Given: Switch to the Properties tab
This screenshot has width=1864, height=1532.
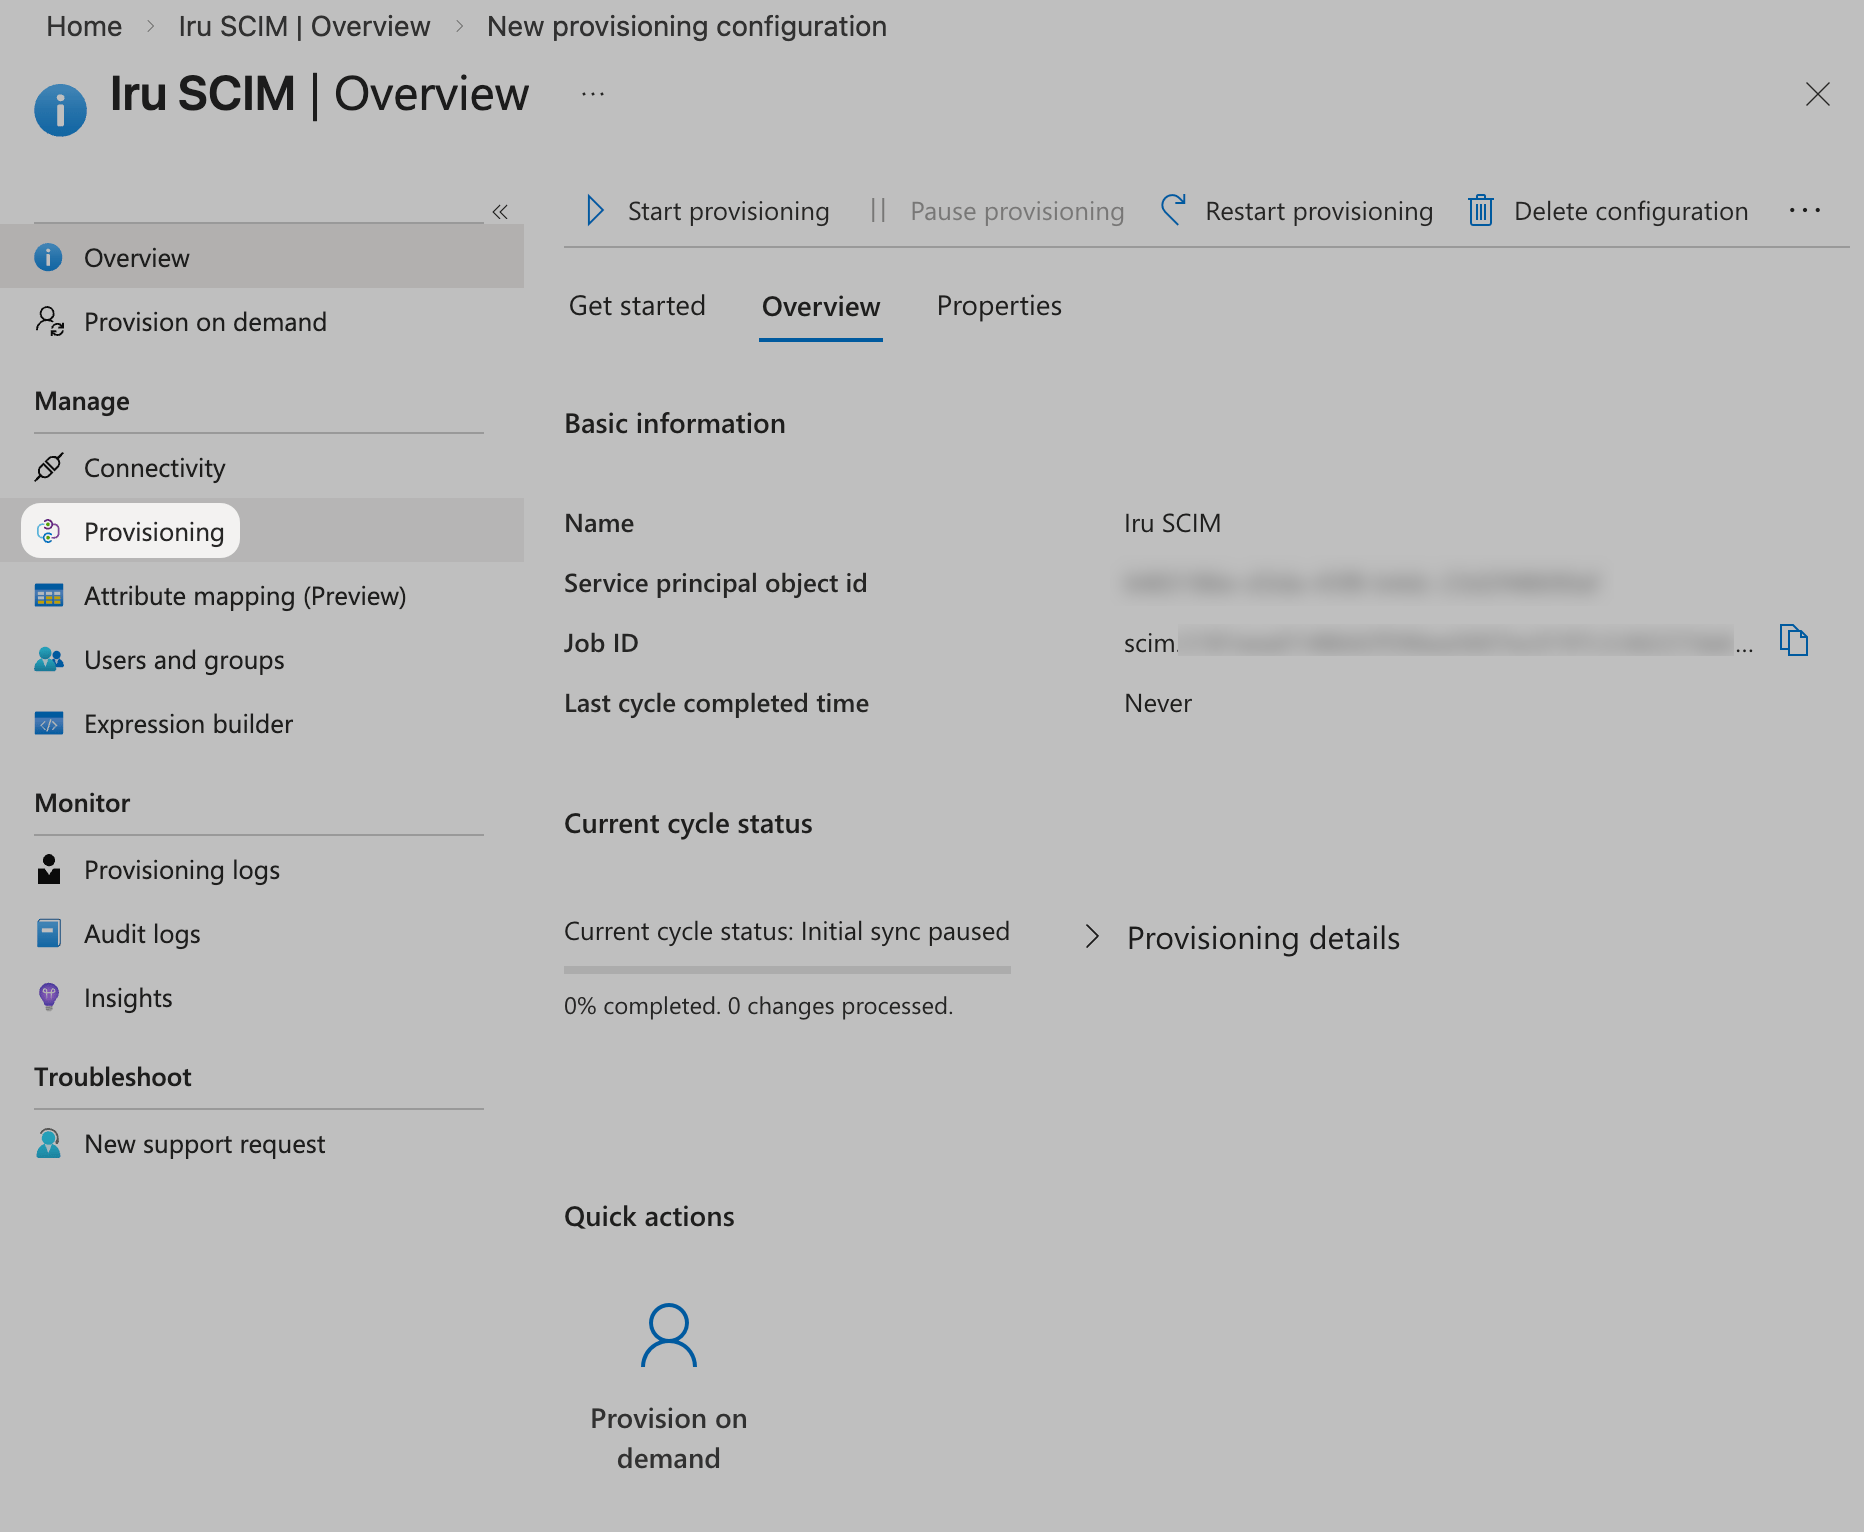Looking at the screenshot, I should coord(999,305).
